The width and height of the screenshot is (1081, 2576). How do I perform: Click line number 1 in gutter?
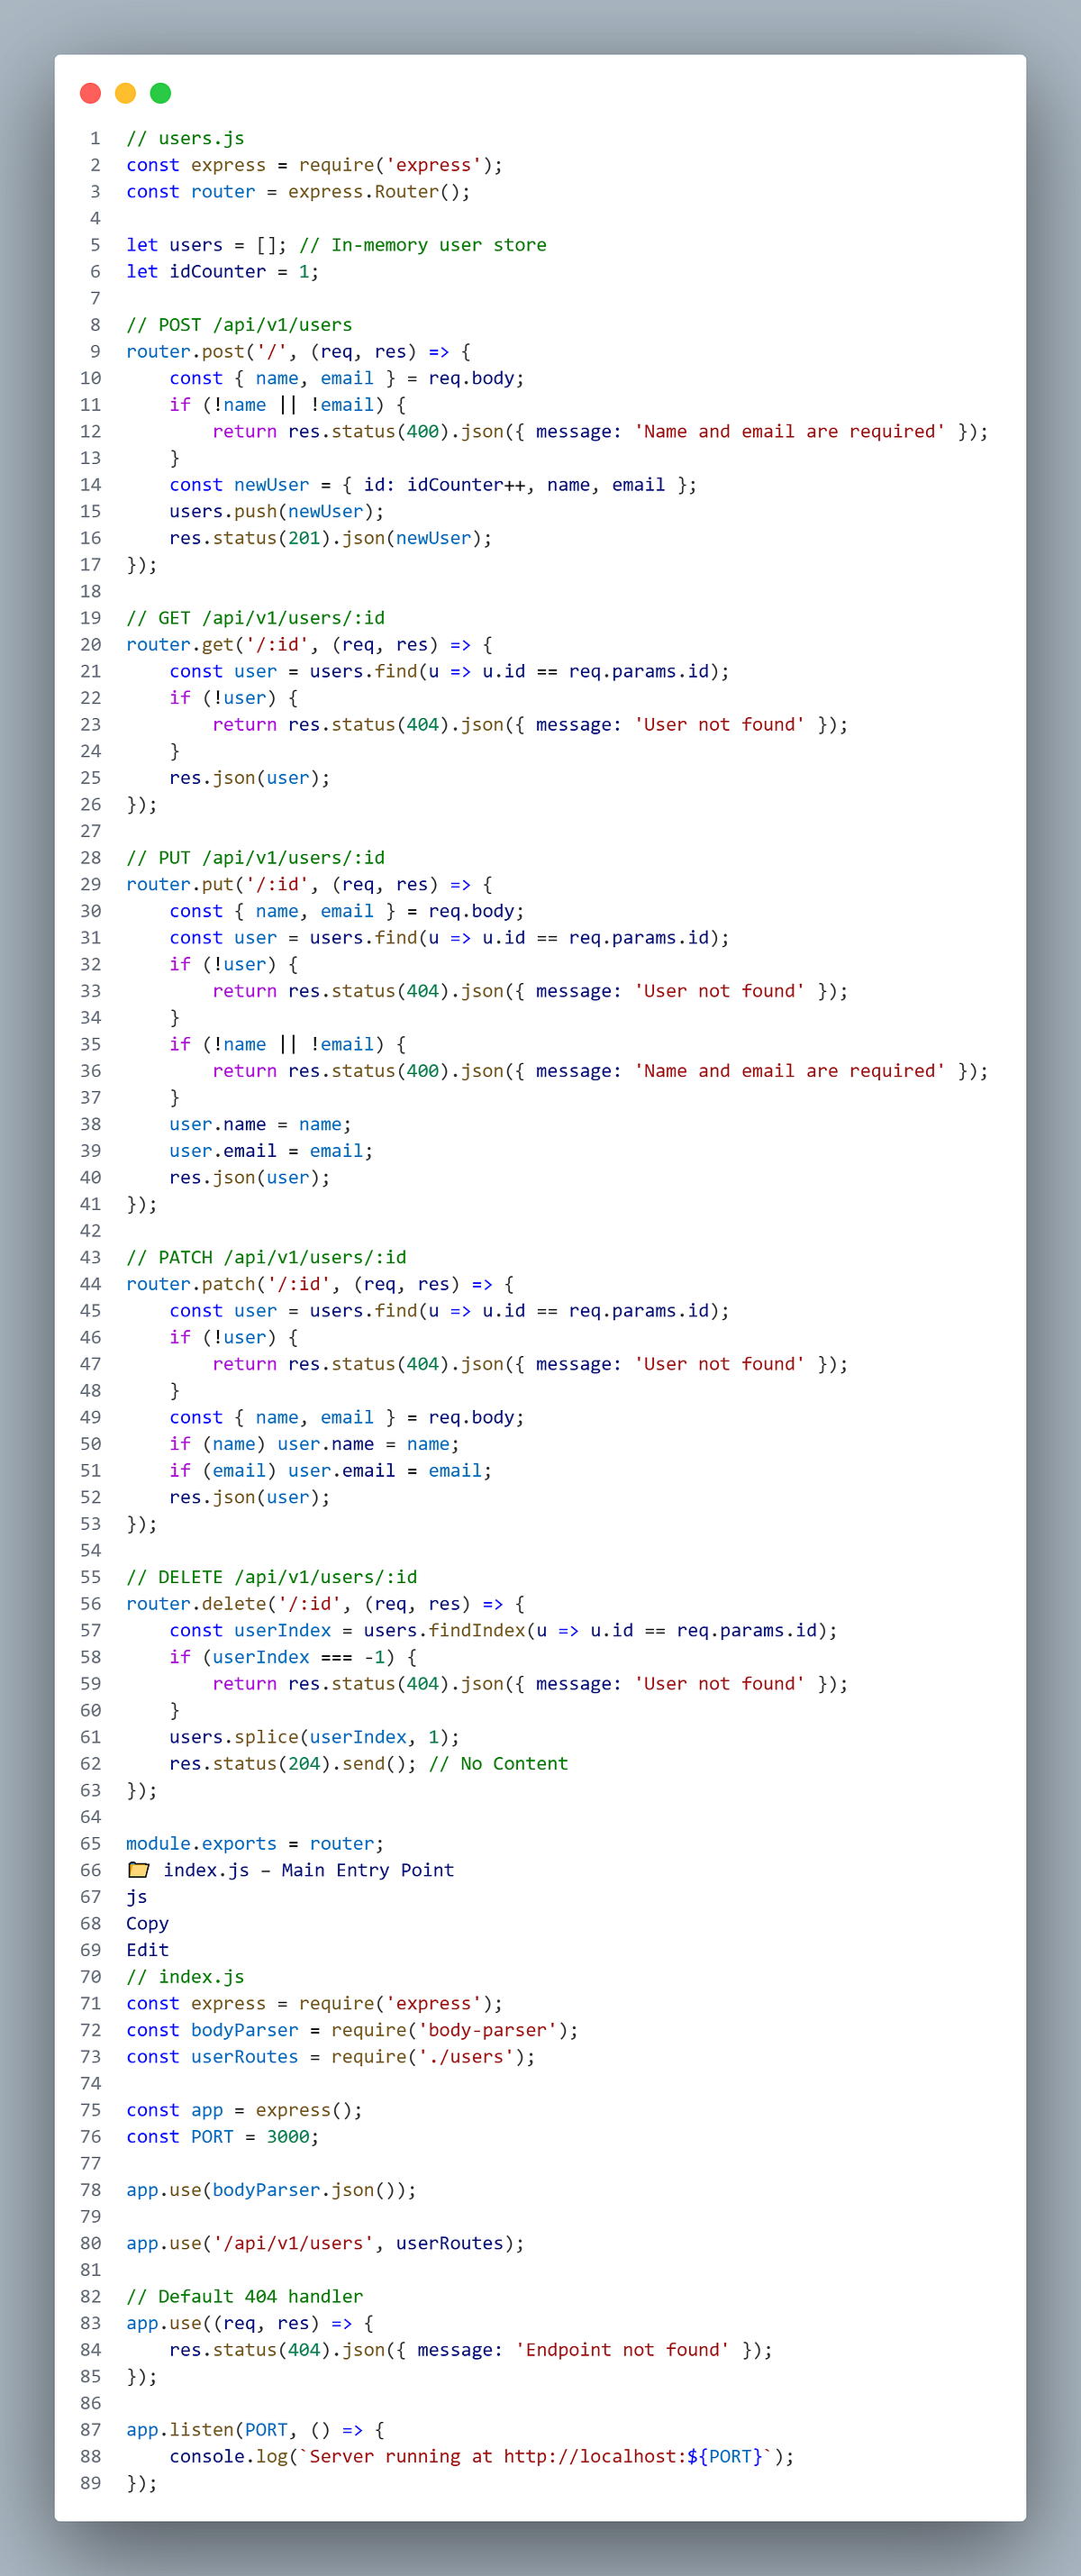pyautogui.click(x=95, y=138)
